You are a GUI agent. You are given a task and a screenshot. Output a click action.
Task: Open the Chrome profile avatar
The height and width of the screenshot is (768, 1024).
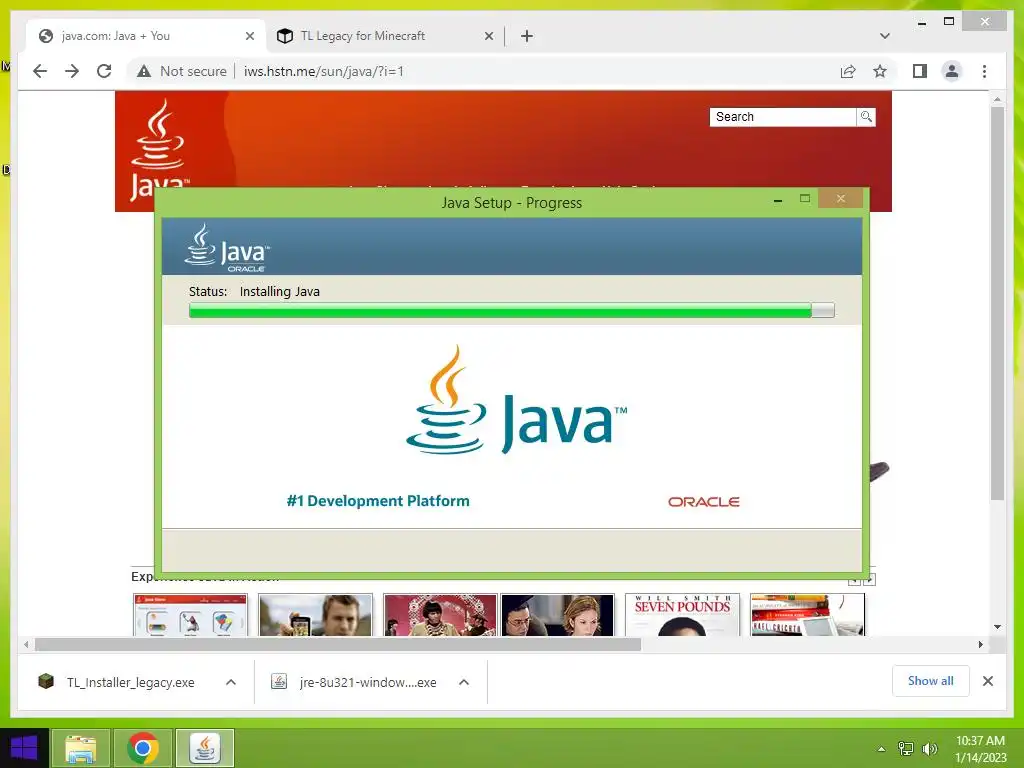point(952,71)
